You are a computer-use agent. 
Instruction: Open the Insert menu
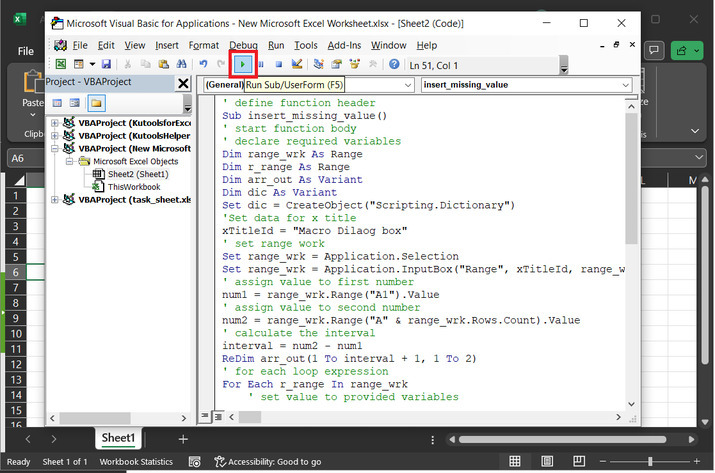(167, 45)
